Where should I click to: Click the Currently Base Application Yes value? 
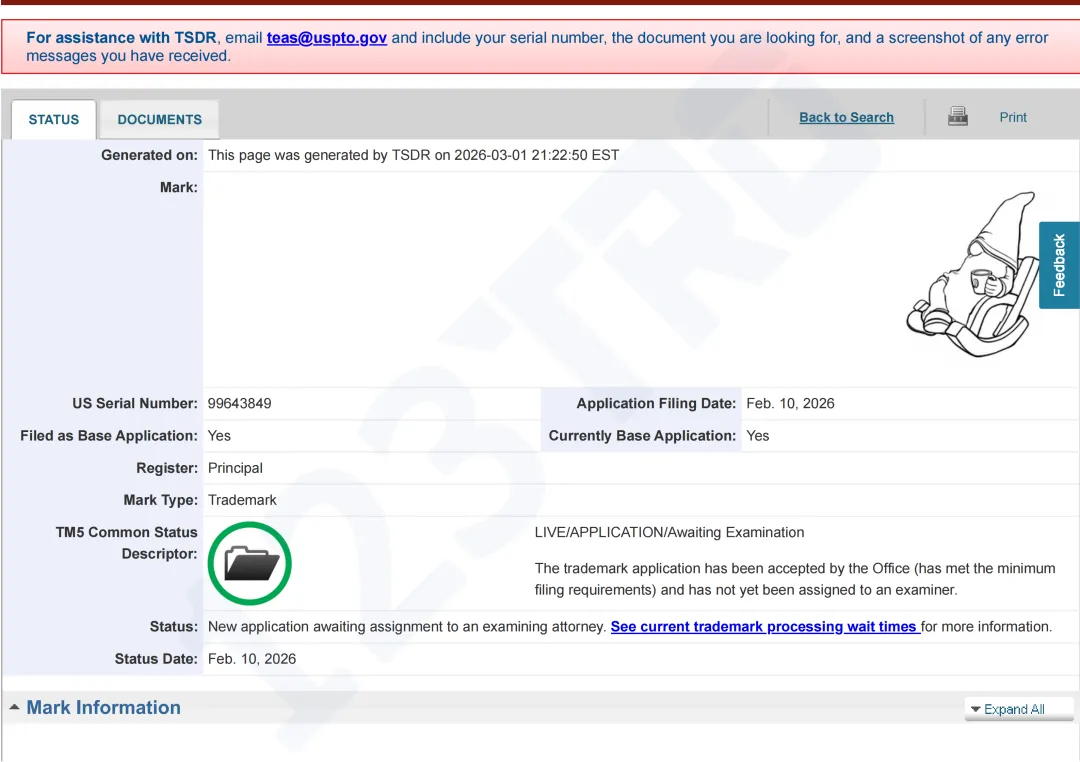tap(758, 436)
